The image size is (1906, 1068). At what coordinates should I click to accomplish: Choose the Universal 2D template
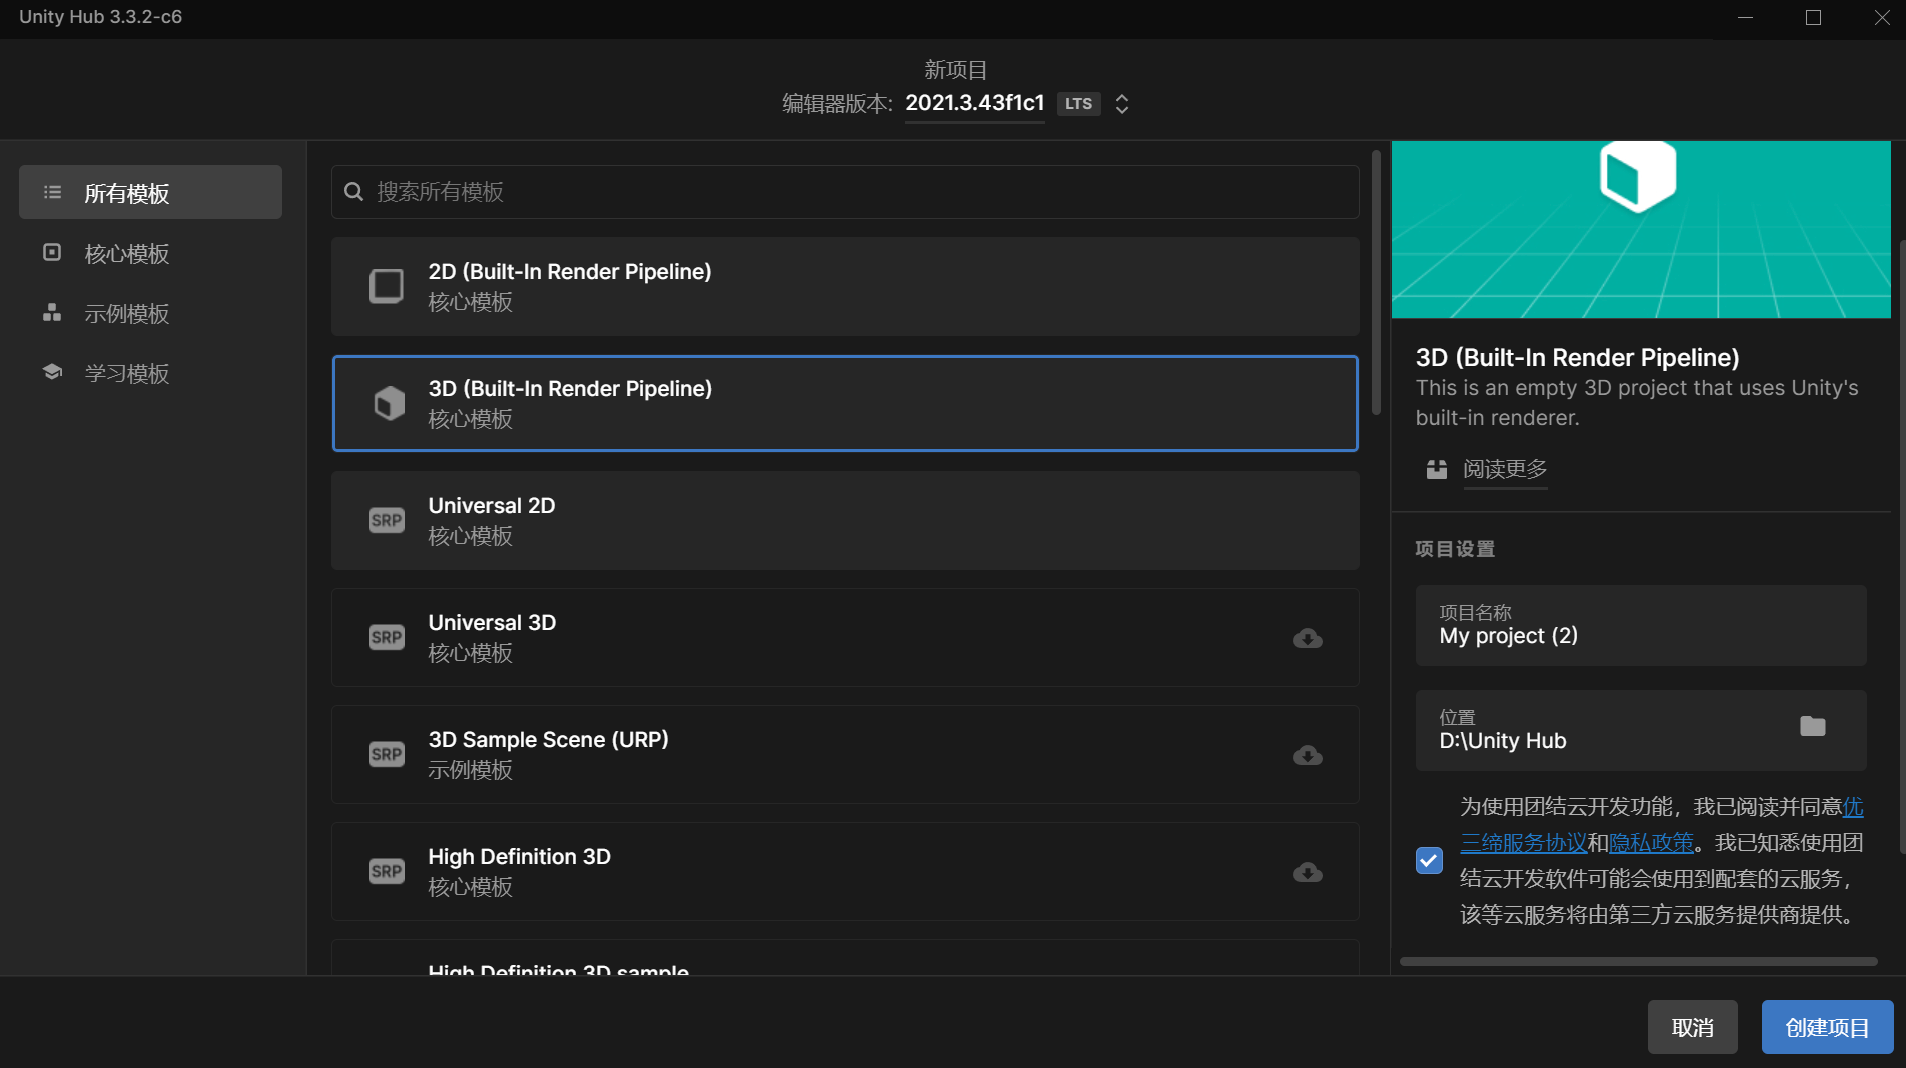(845, 520)
